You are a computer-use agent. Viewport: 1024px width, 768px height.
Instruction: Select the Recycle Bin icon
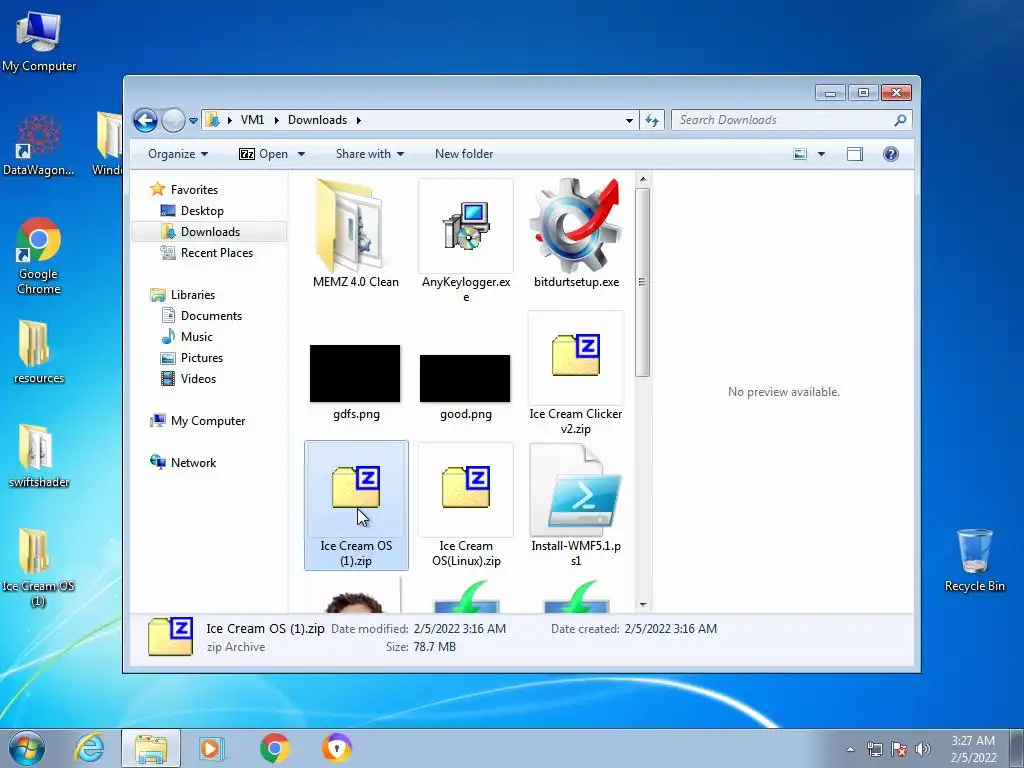[x=974, y=560]
